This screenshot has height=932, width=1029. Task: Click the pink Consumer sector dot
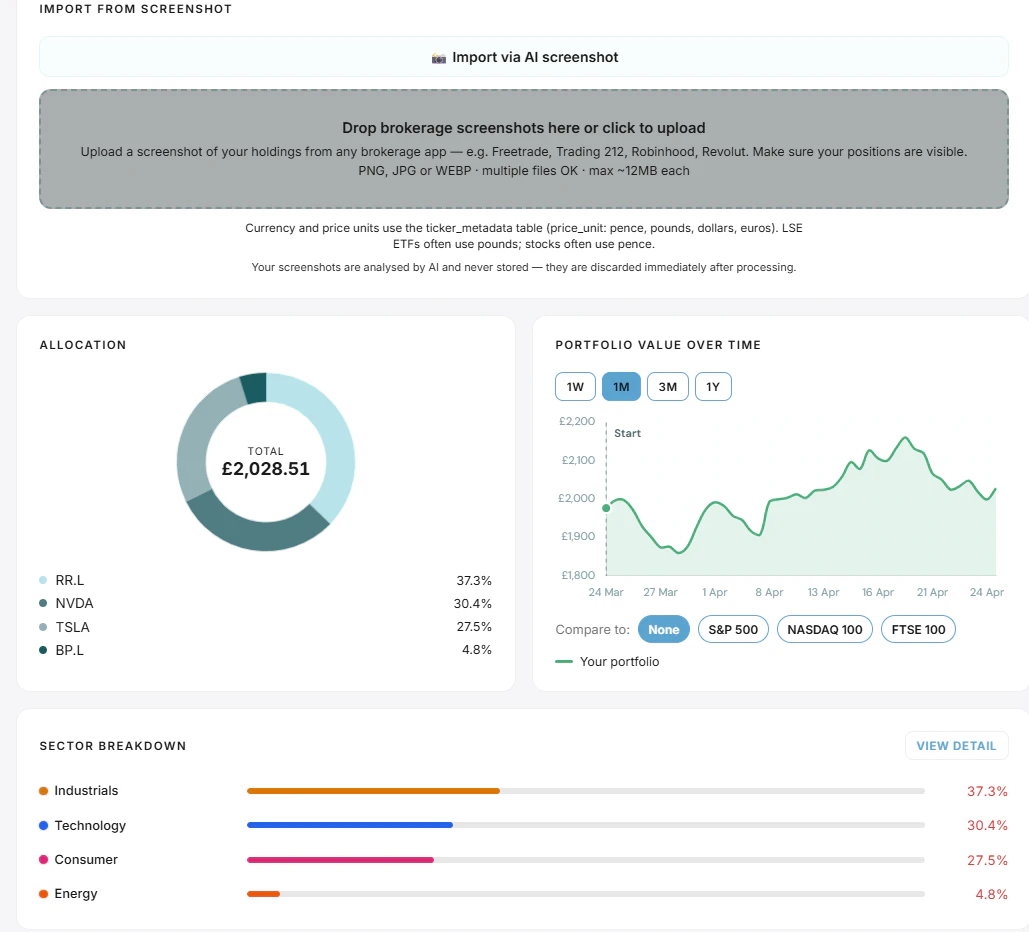tap(43, 860)
